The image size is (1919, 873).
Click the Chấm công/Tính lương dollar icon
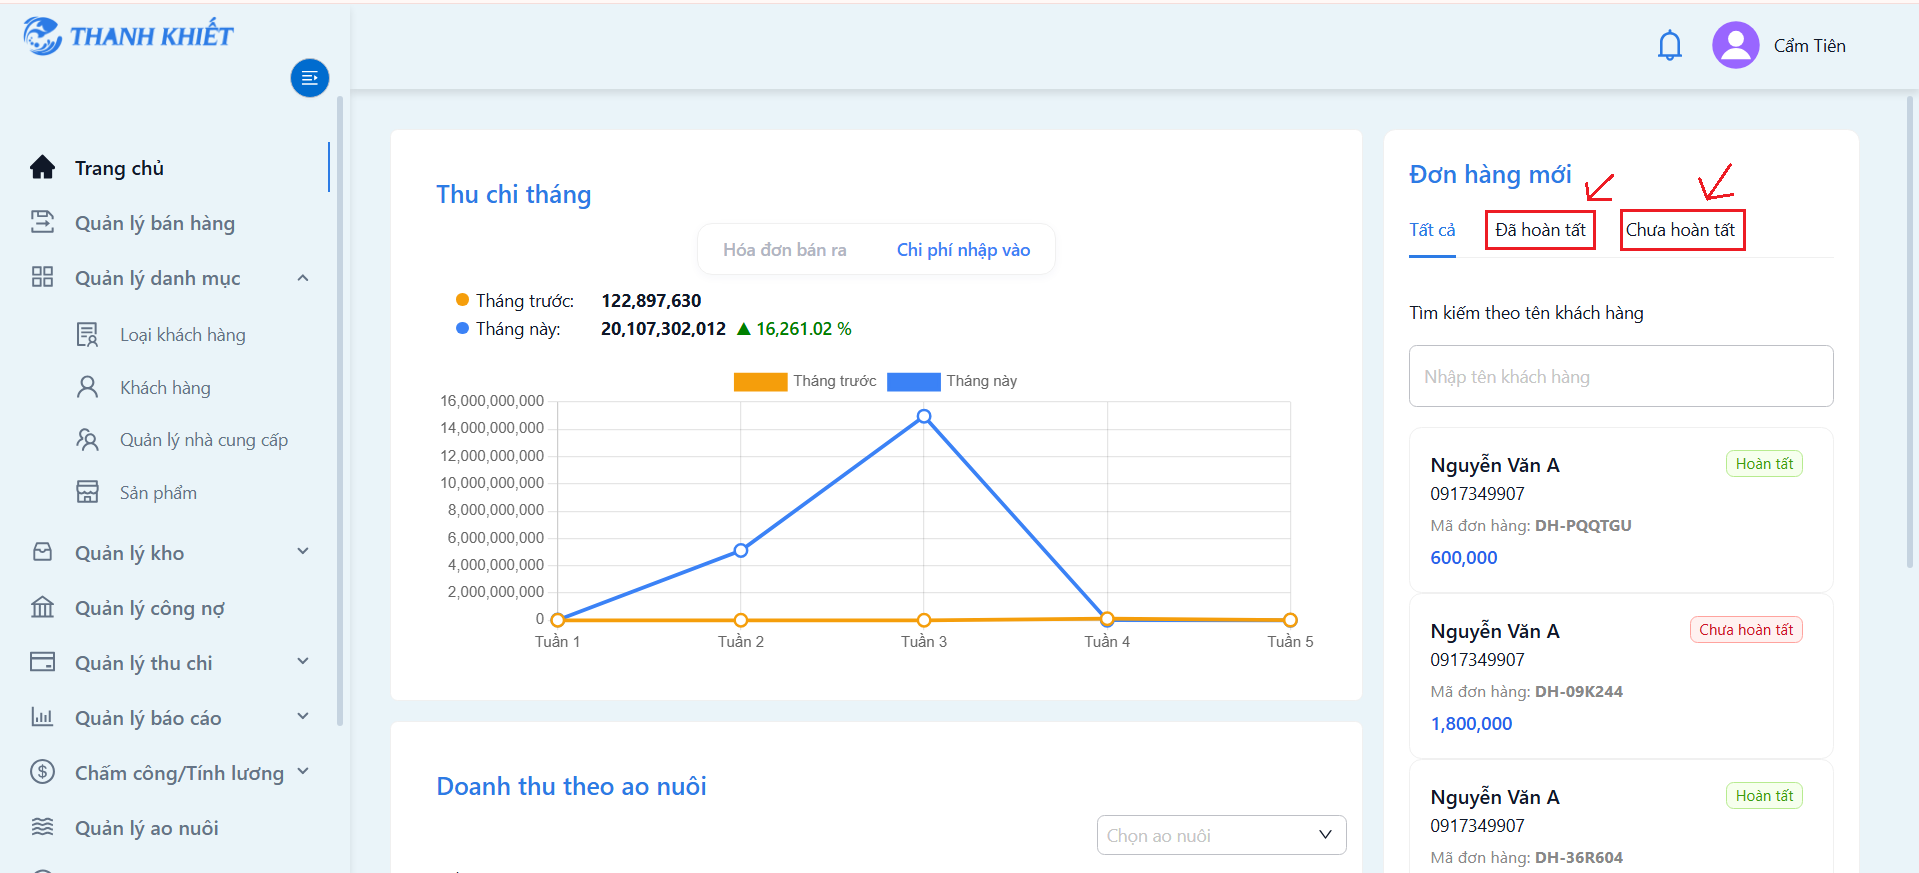click(42, 772)
